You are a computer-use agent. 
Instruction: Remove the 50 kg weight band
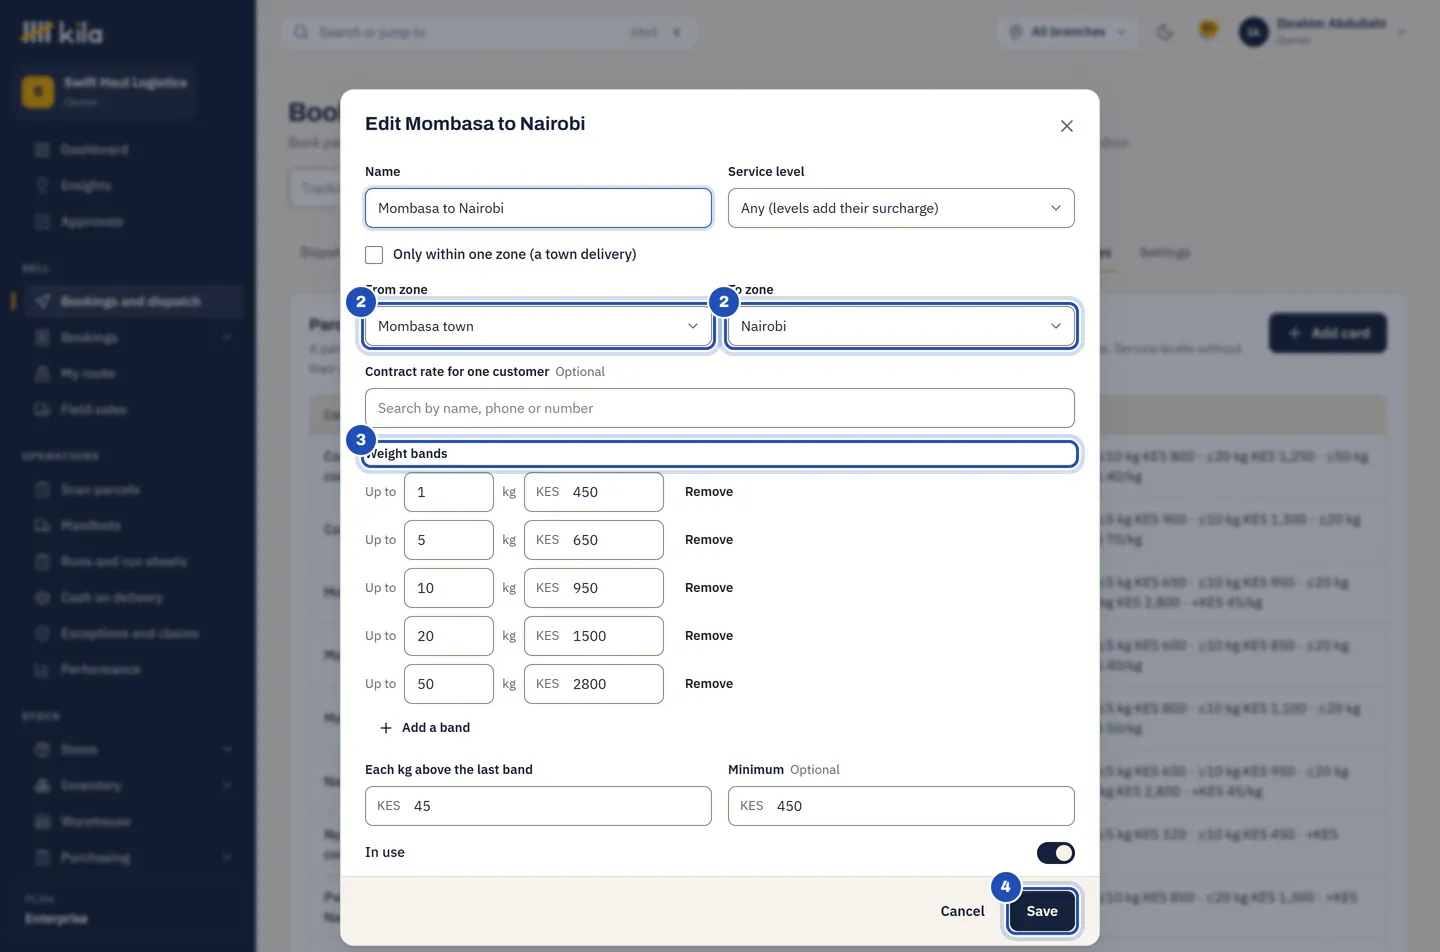[709, 684]
